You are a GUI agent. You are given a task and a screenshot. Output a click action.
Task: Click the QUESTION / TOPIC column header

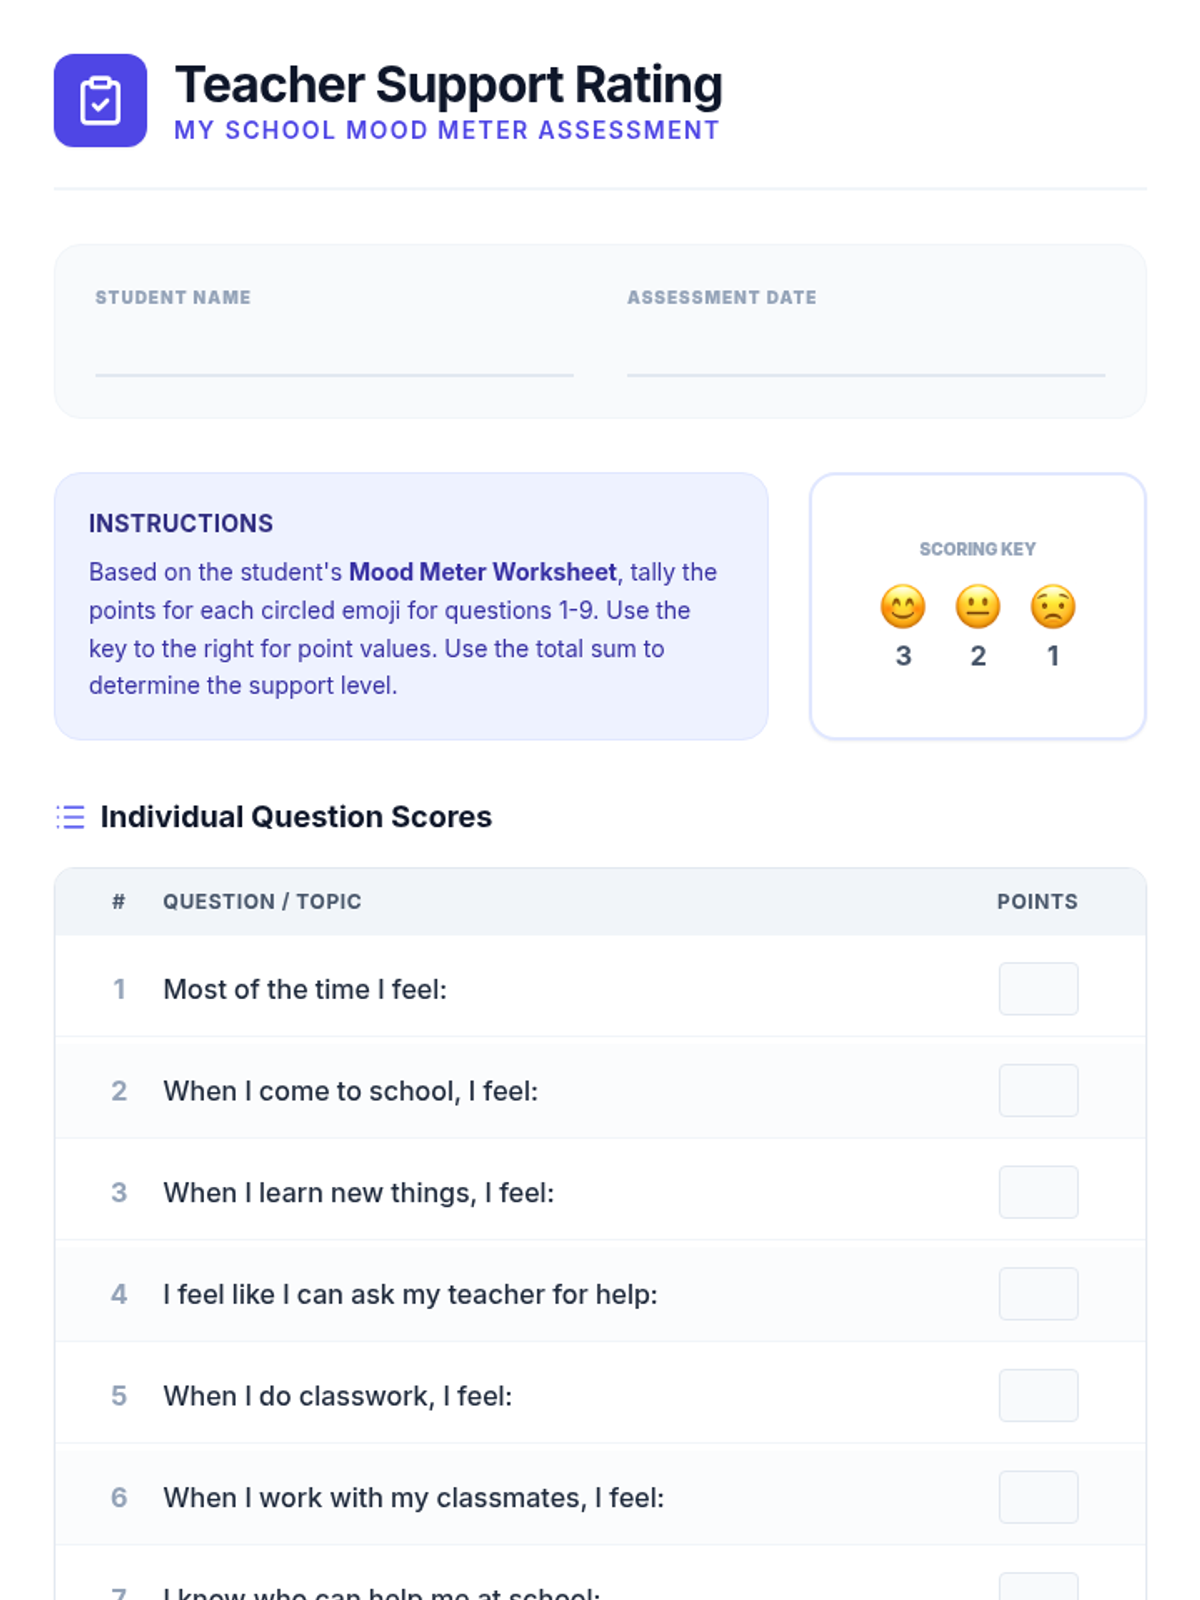(x=262, y=902)
